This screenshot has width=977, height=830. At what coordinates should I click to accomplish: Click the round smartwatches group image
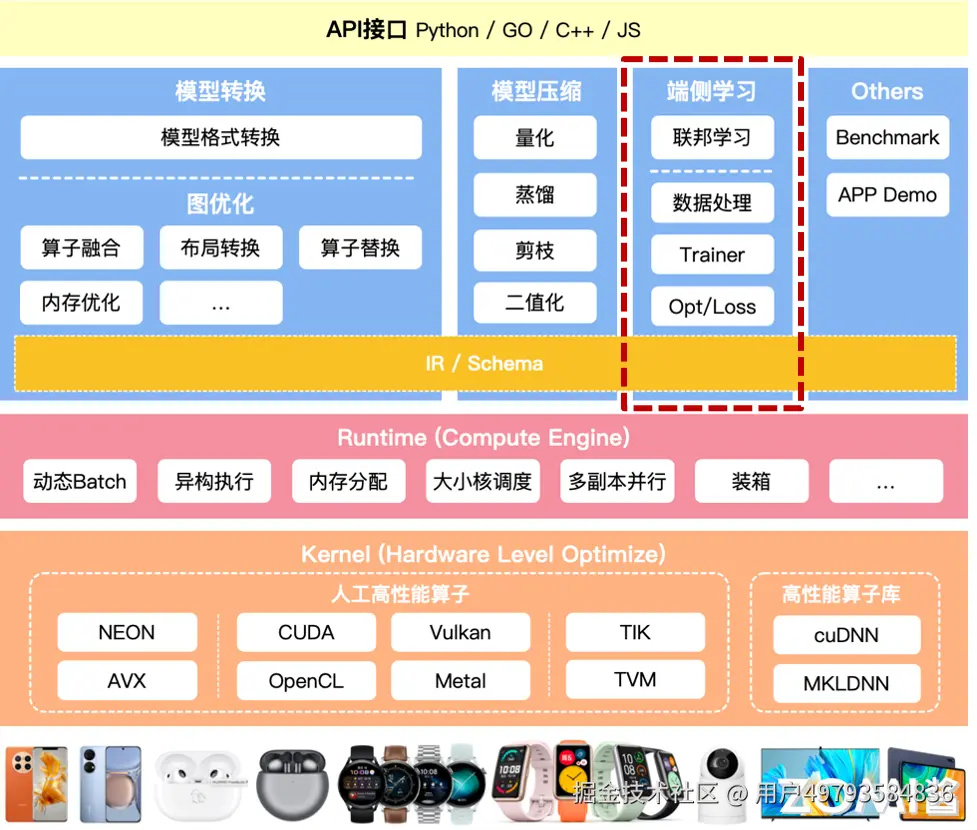(412, 784)
